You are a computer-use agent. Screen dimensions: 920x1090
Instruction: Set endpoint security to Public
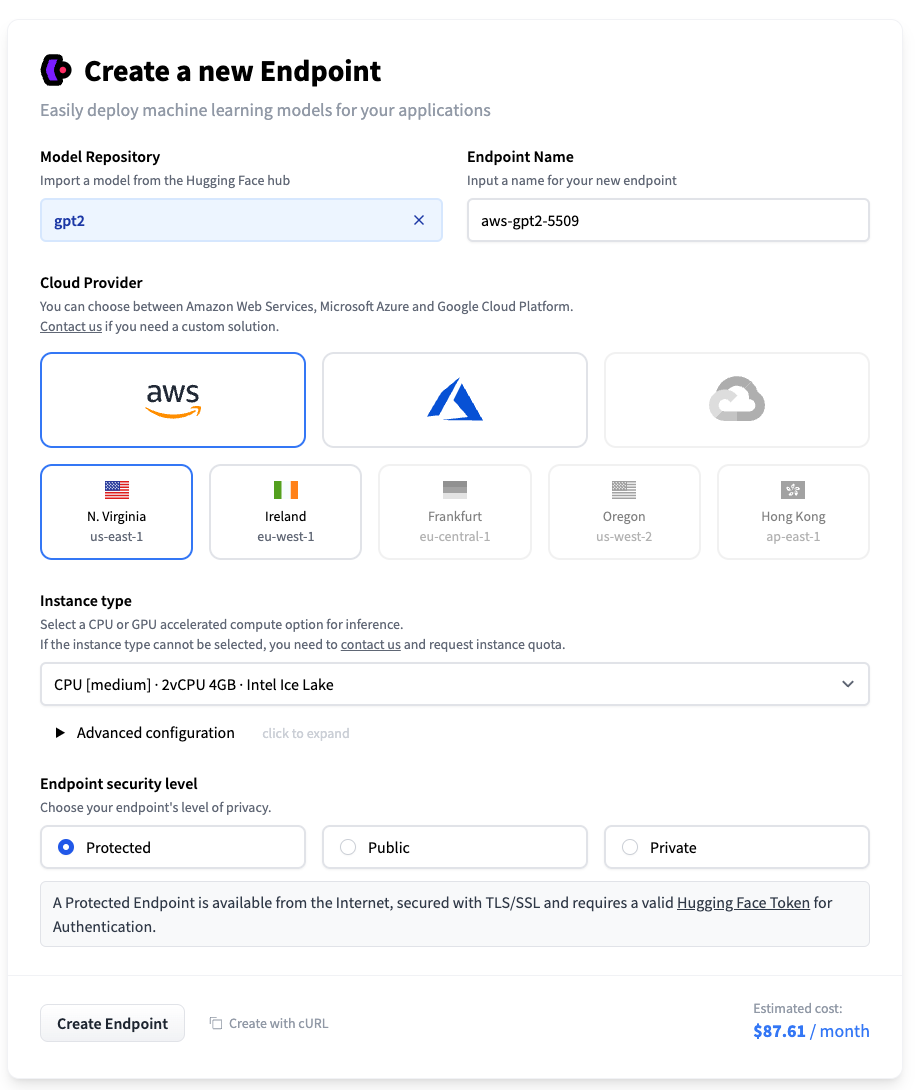(348, 847)
